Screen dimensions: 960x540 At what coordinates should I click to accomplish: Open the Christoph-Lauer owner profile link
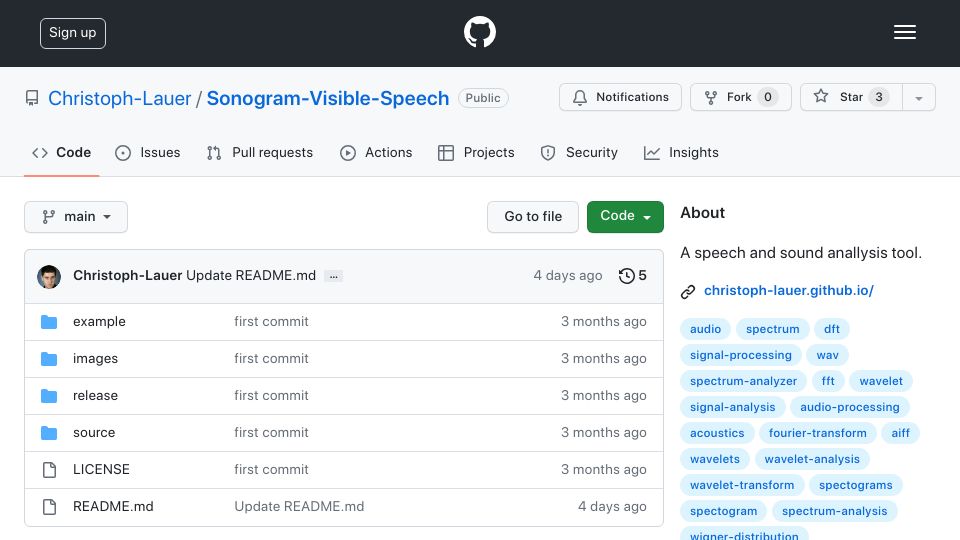pos(119,98)
